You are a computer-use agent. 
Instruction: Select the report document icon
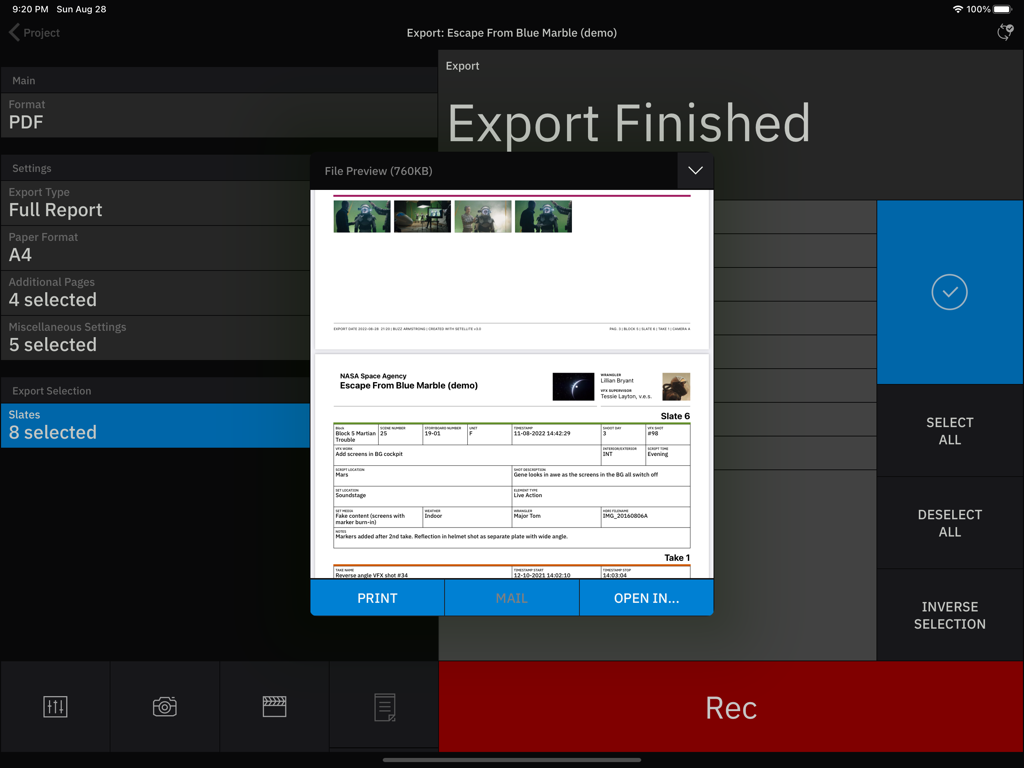(383, 706)
